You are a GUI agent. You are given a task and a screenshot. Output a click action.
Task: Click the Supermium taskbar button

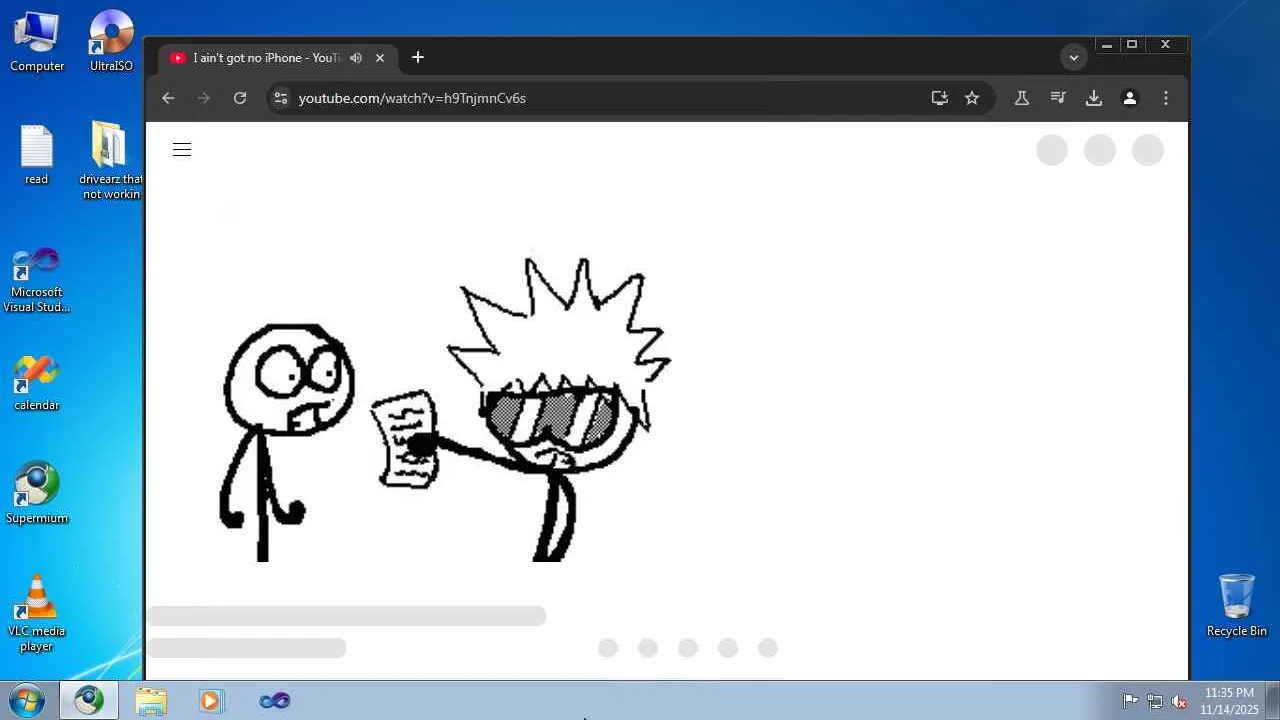(x=89, y=700)
